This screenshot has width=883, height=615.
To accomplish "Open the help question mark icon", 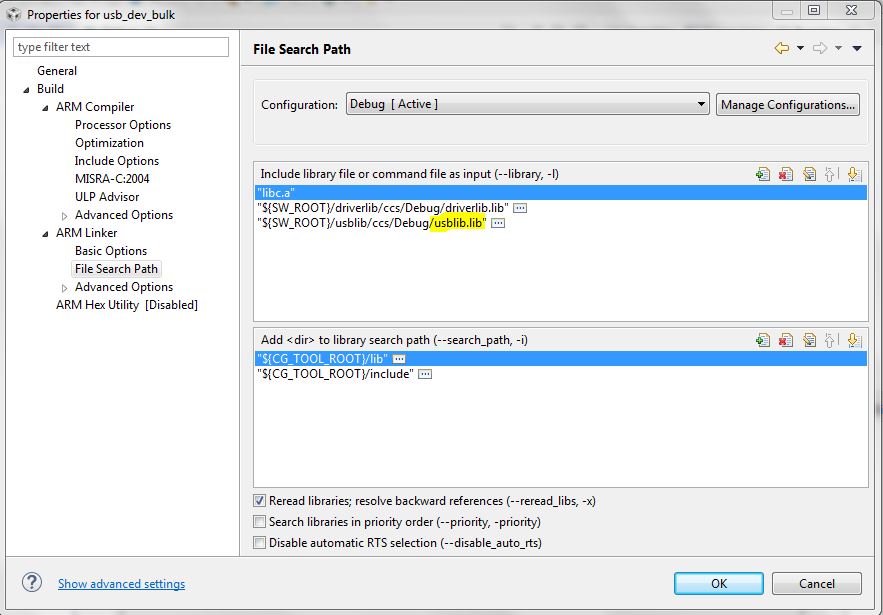I will tap(32, 582).
